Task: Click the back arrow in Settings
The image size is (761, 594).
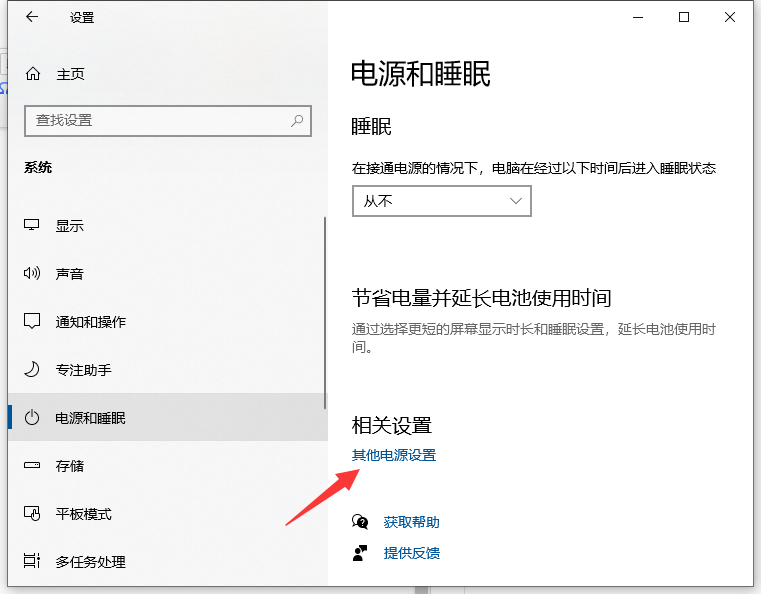Action: (x=32, y=17)
